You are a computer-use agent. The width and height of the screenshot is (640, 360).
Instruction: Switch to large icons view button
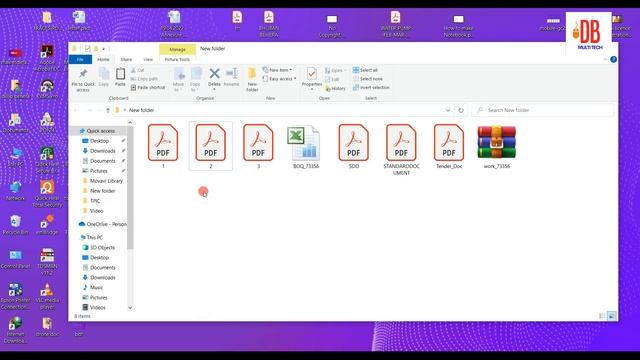[612, 316]
